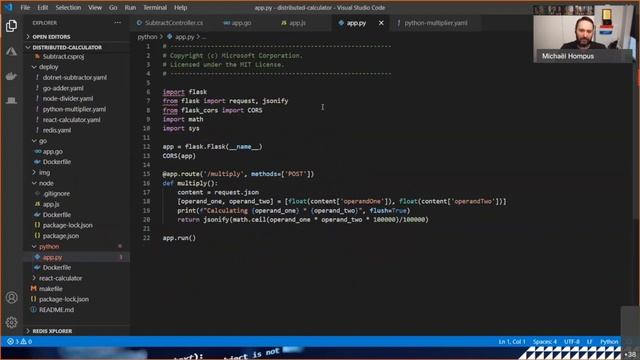Open dotnet-subtractor.yaml file
This screenshot has width=640, height=360.
coord(75,77)
